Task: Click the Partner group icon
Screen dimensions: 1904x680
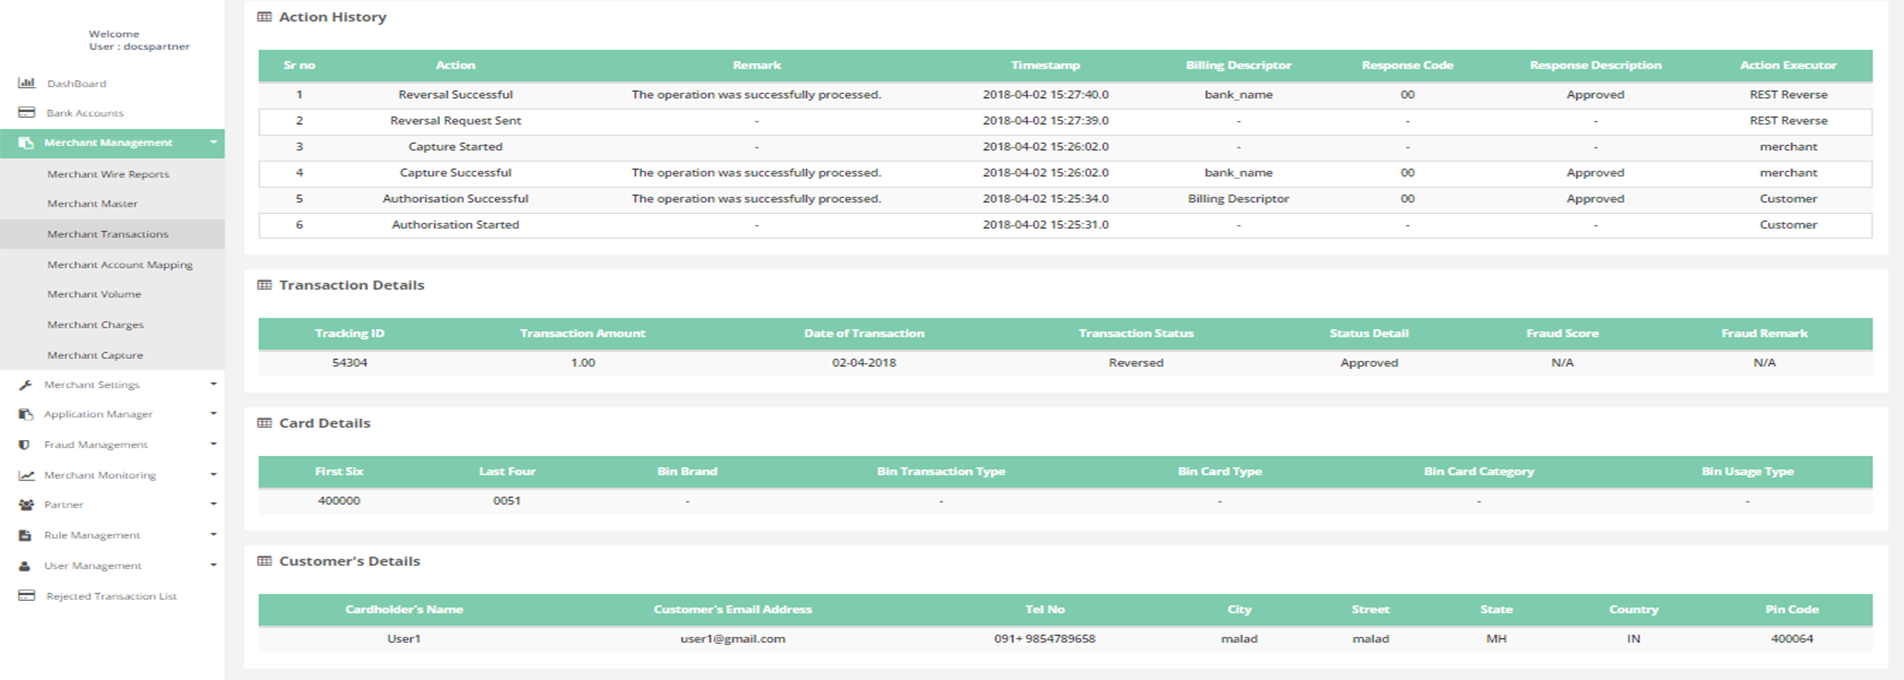Action: click(x=26, y=505)
